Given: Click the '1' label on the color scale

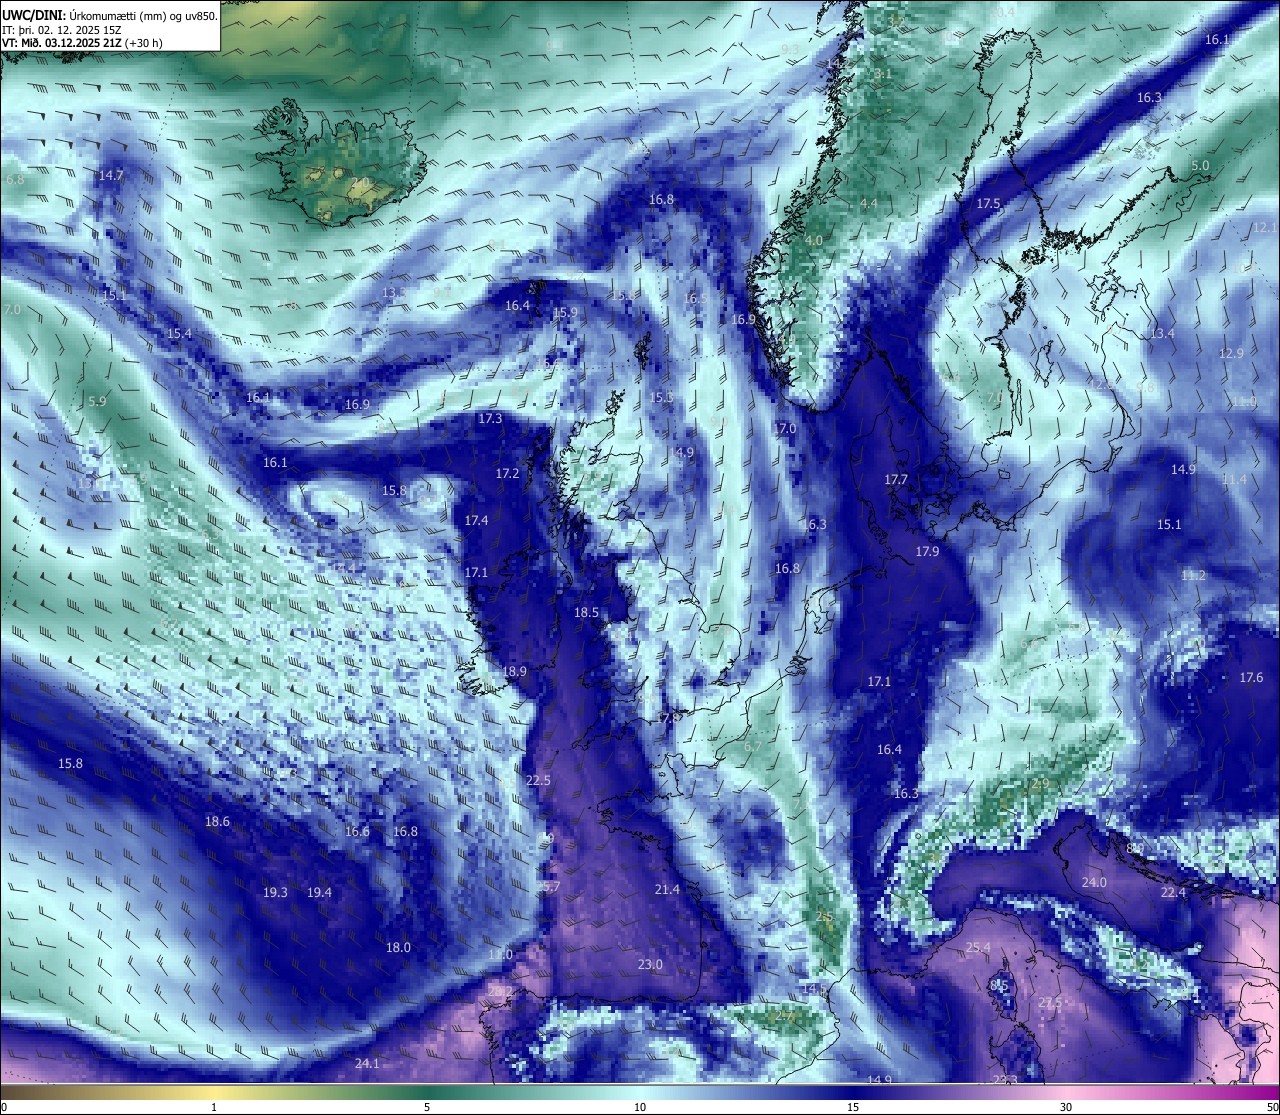Looking at the screenshot, I should 214,1107.
